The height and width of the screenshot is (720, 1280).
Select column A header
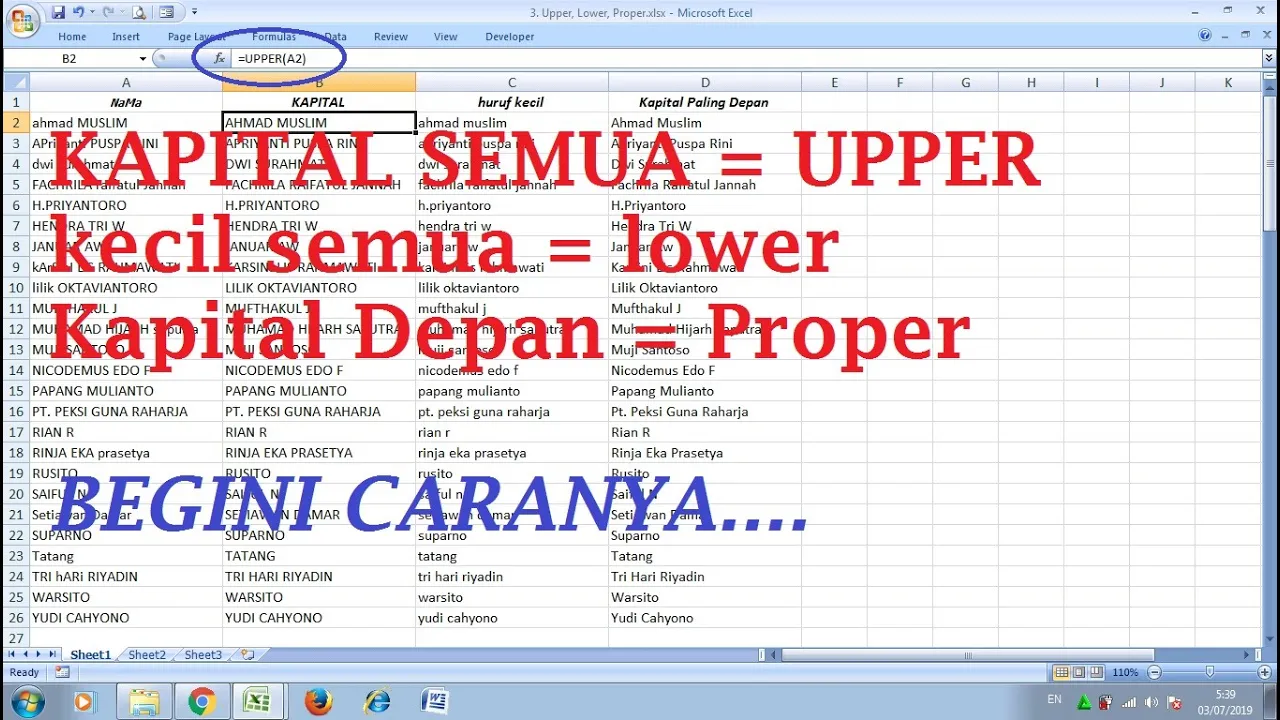(x=126, y=83)
